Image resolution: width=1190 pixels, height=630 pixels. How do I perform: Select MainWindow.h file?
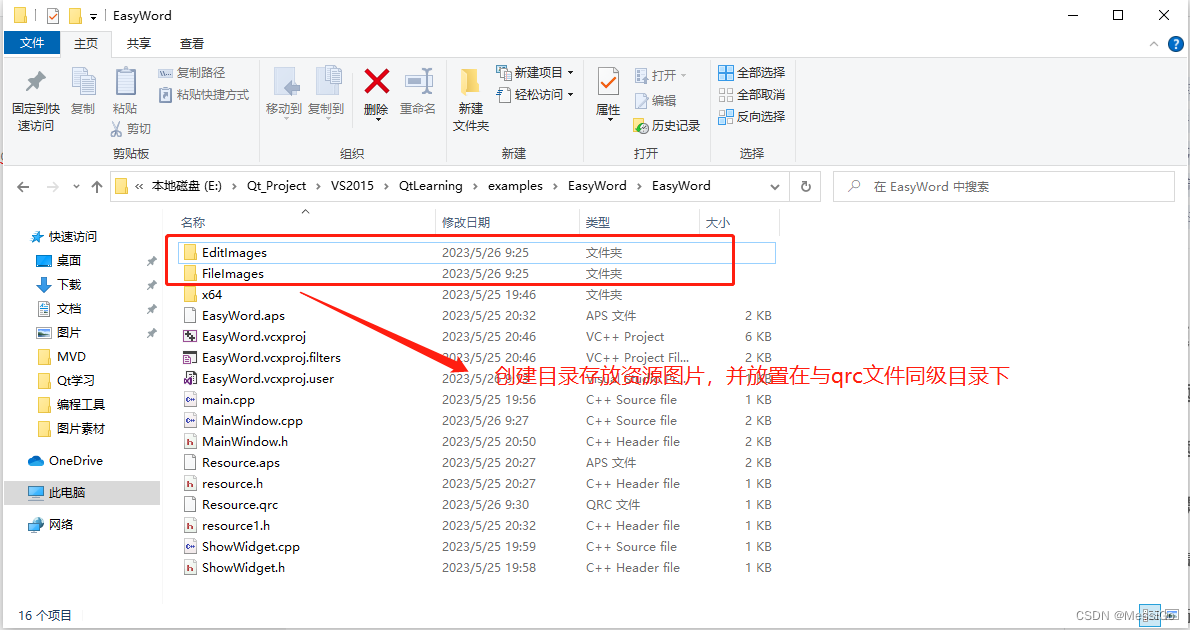coord(478,442)
